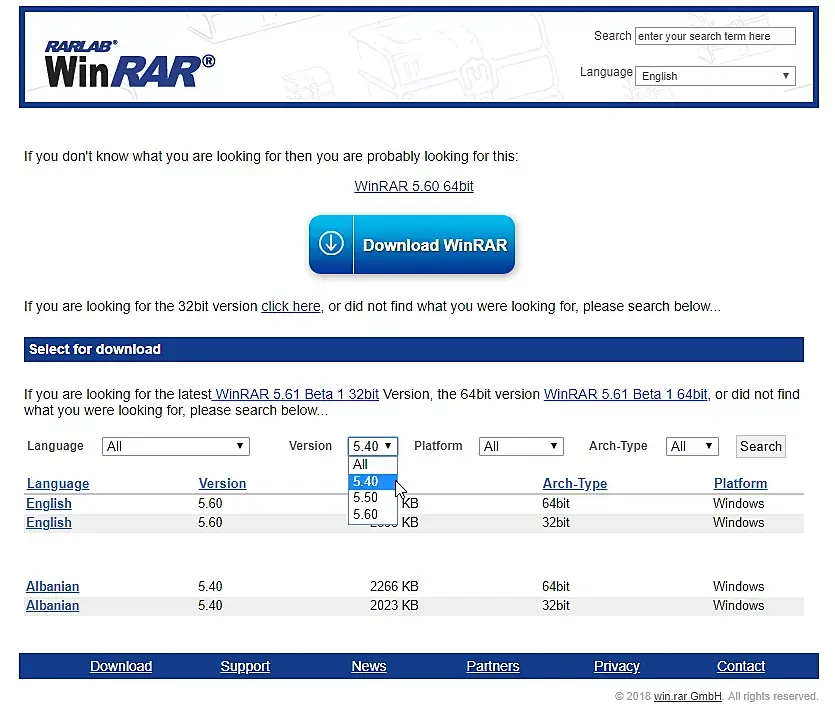This screenshot has height=719, width=835.
Task: Open the Partners footer link
Action: tap(493, 666)
